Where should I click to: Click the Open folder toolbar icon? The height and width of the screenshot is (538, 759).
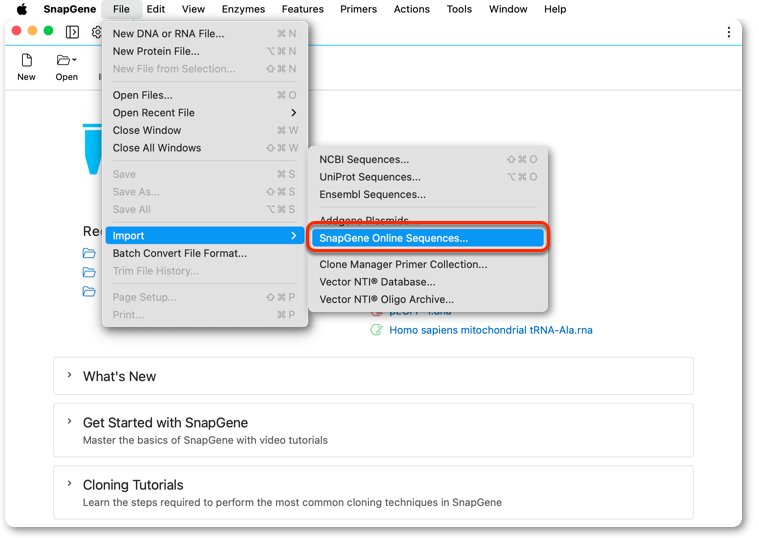(63, 60)
